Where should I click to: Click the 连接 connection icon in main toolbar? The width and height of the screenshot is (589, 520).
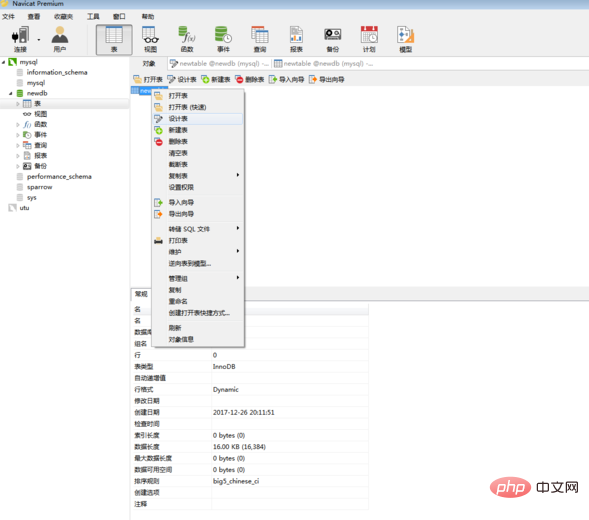tap(20, 39)
